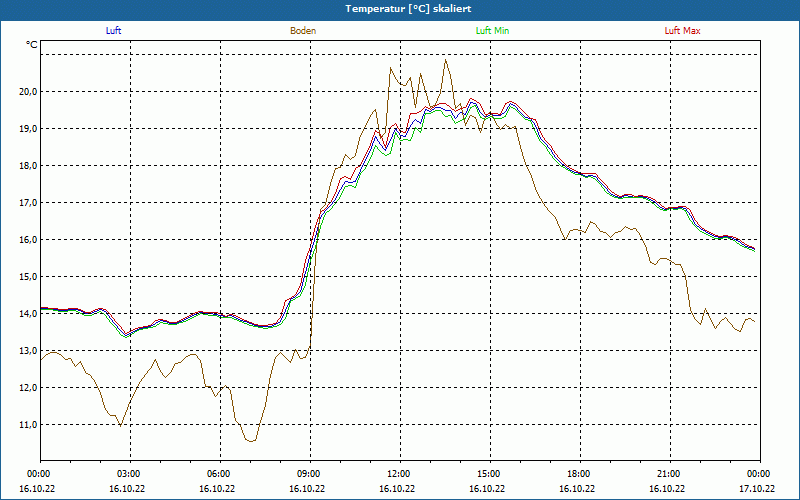The height and width of the screenshot is (500, 800).
Task: Click the 20,0 y-axis value
Action: click(x=29, y=92)
